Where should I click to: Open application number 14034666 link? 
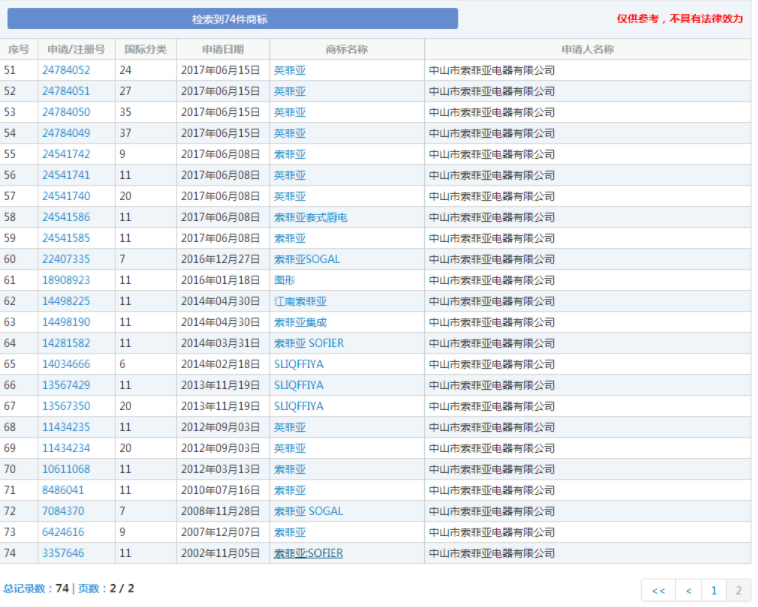66,364
